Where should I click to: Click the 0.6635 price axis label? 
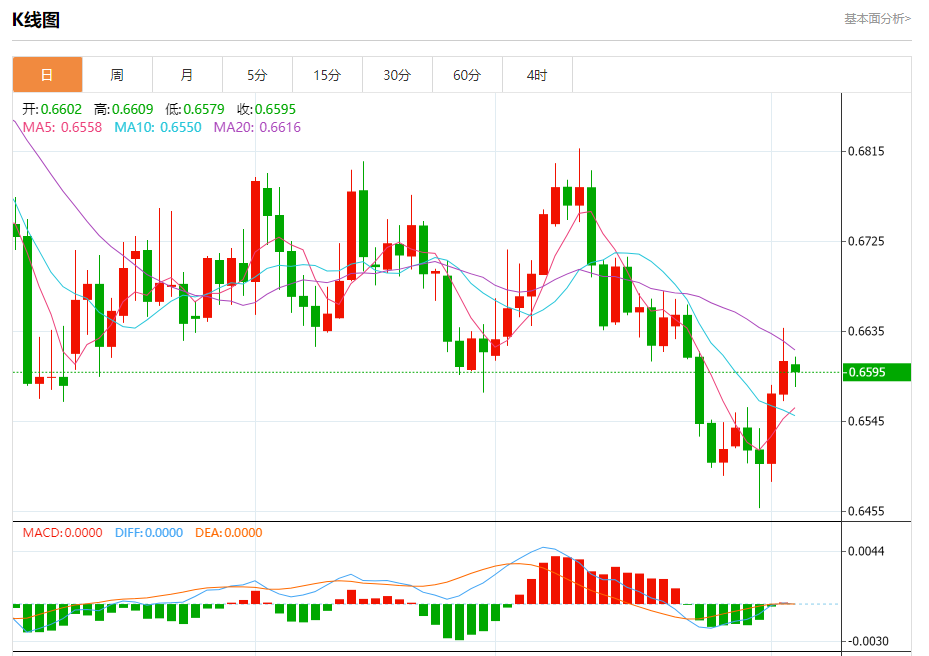[866, 331]
